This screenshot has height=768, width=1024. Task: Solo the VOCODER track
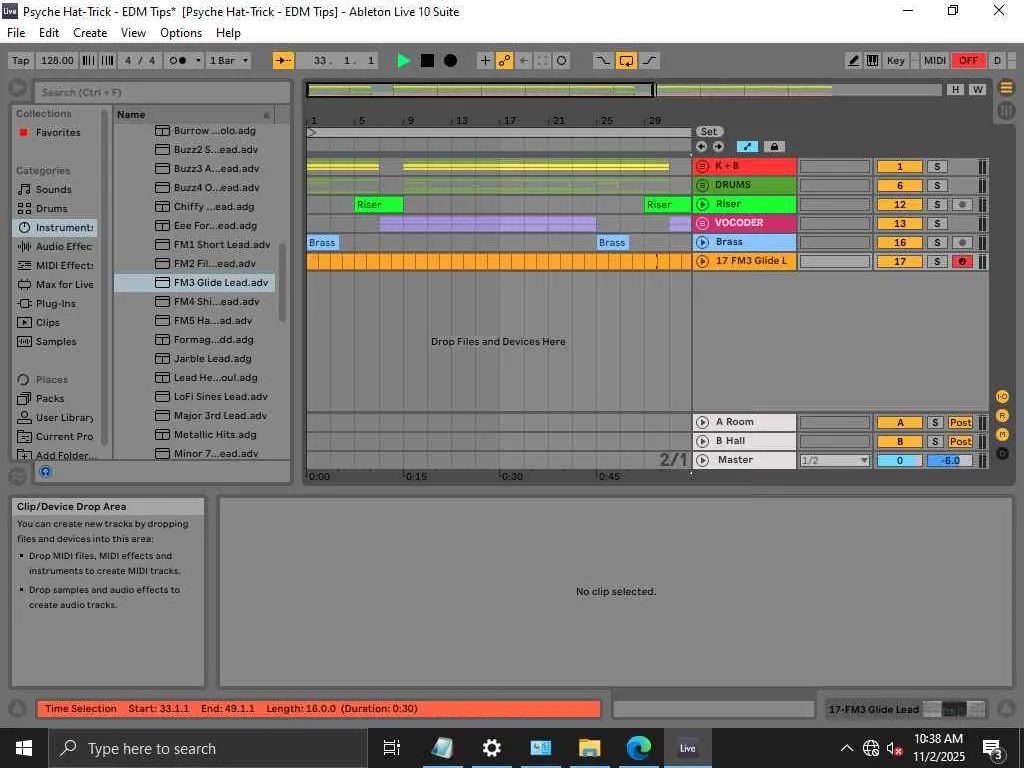coord(936,223)
